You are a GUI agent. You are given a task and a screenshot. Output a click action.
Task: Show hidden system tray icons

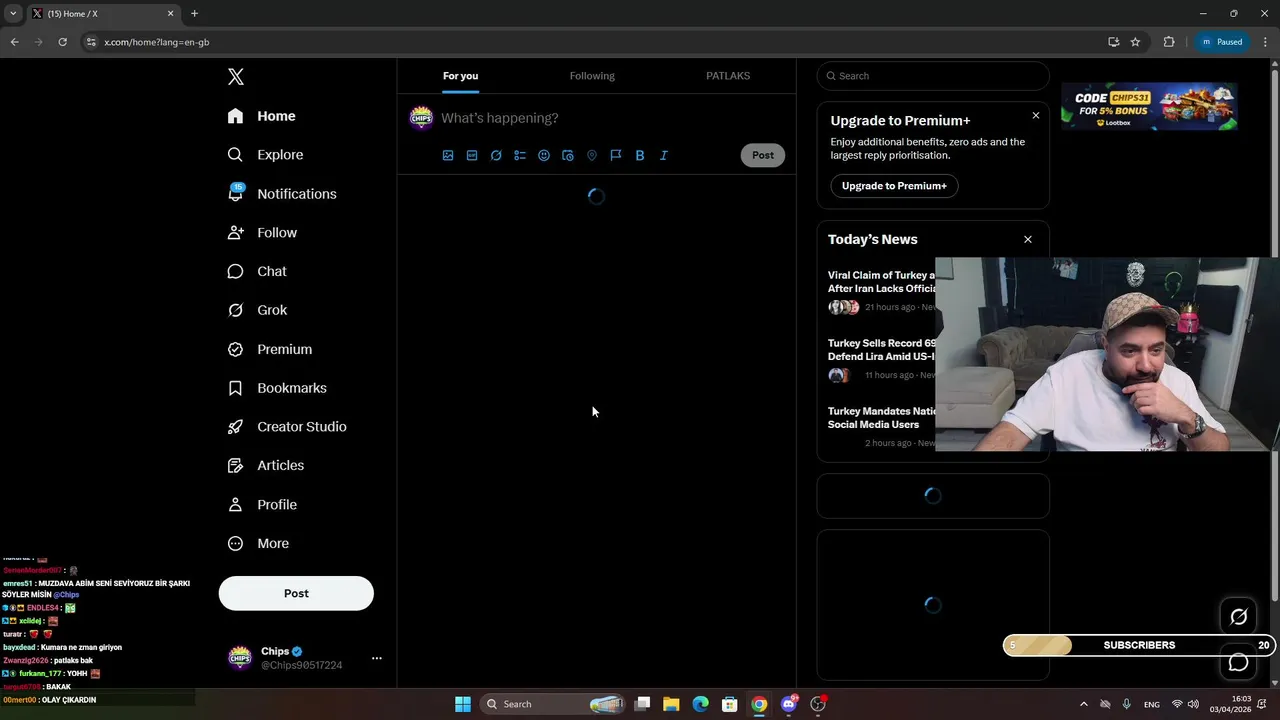1083,704
